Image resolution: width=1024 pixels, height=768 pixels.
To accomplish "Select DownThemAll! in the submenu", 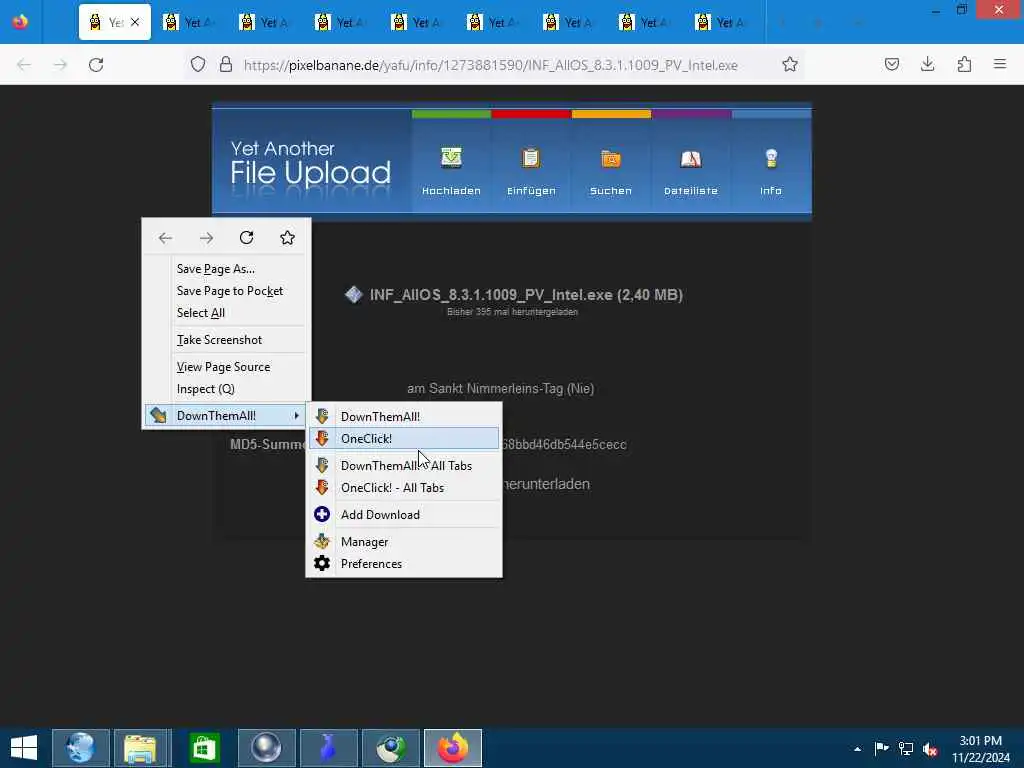I will tap(404, 417).
